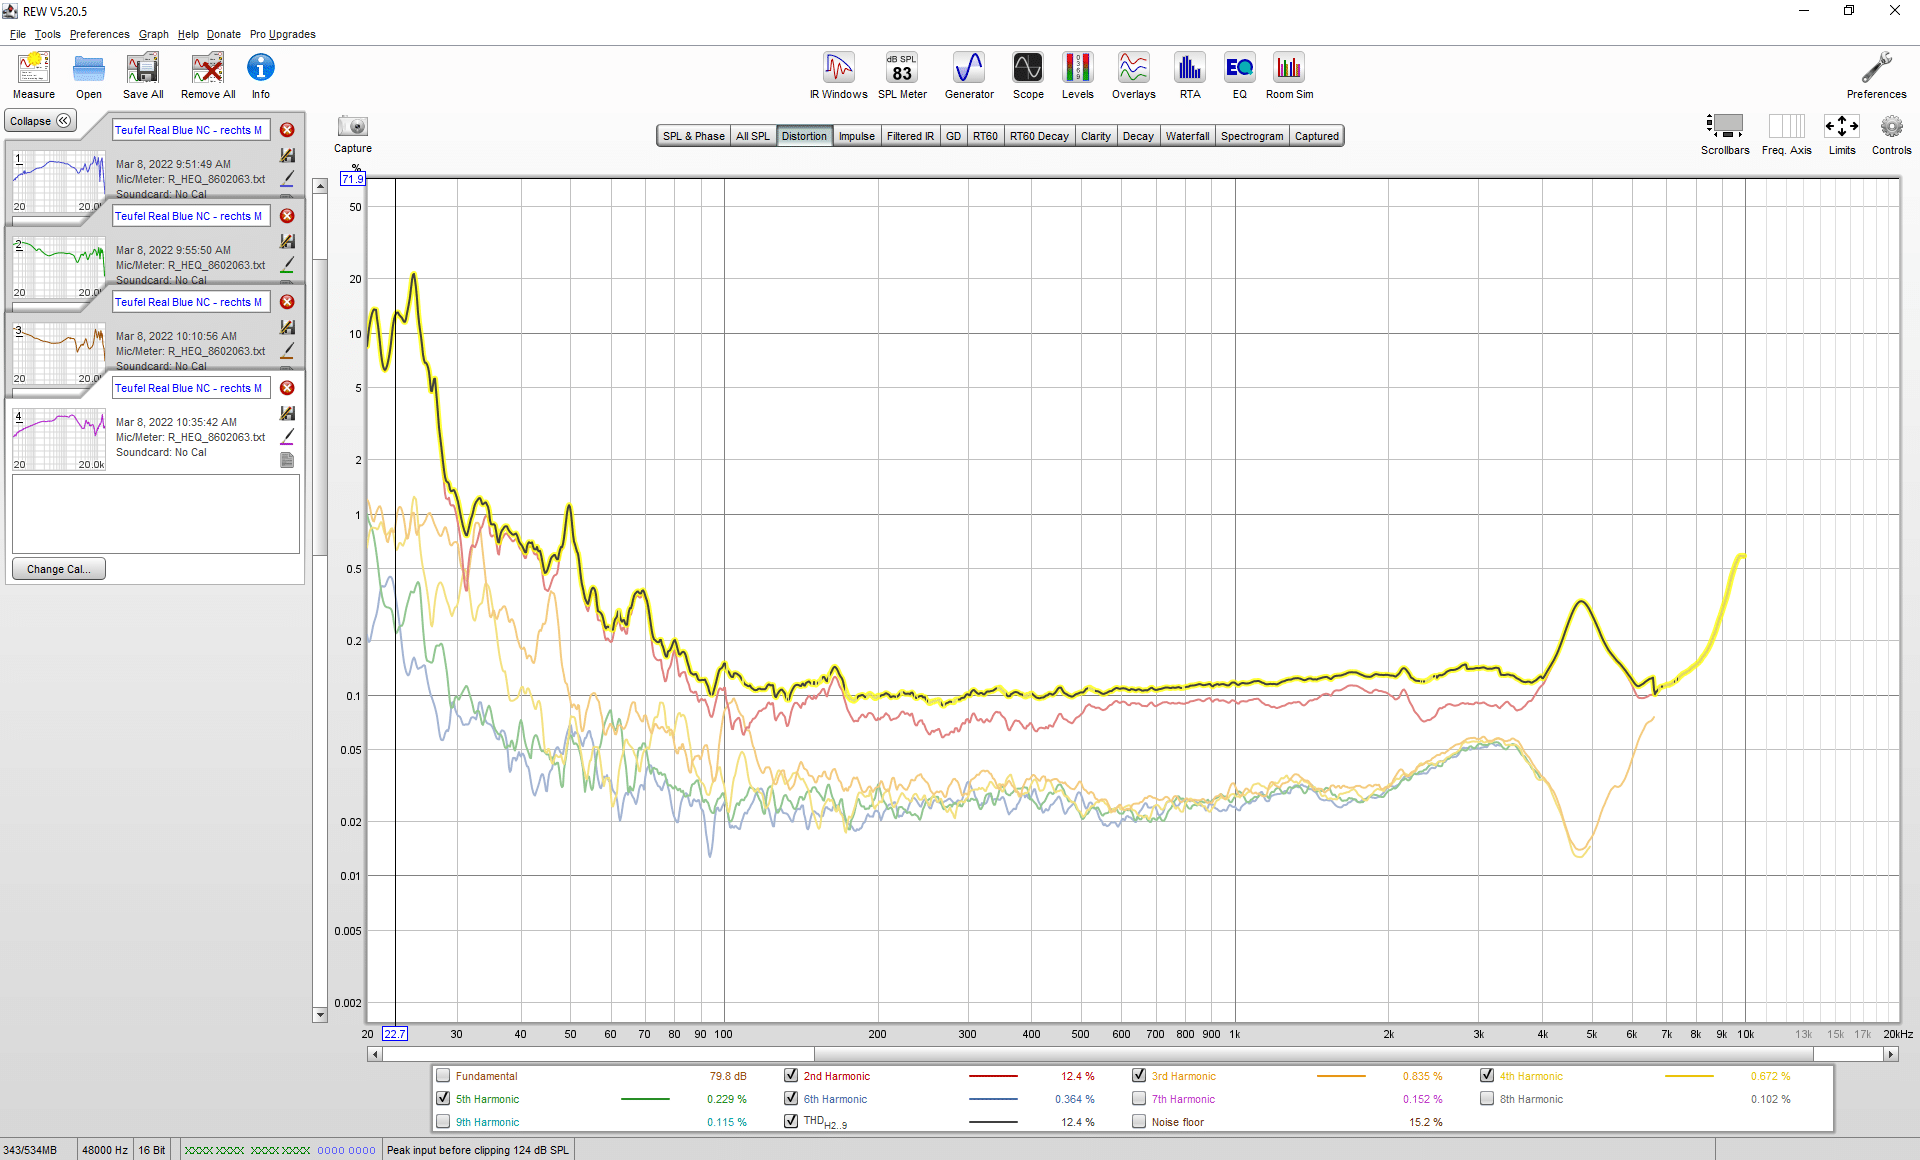The image size is (1920, 1160).
Task: Open the EQ window
Action: tap(1239, 76)
